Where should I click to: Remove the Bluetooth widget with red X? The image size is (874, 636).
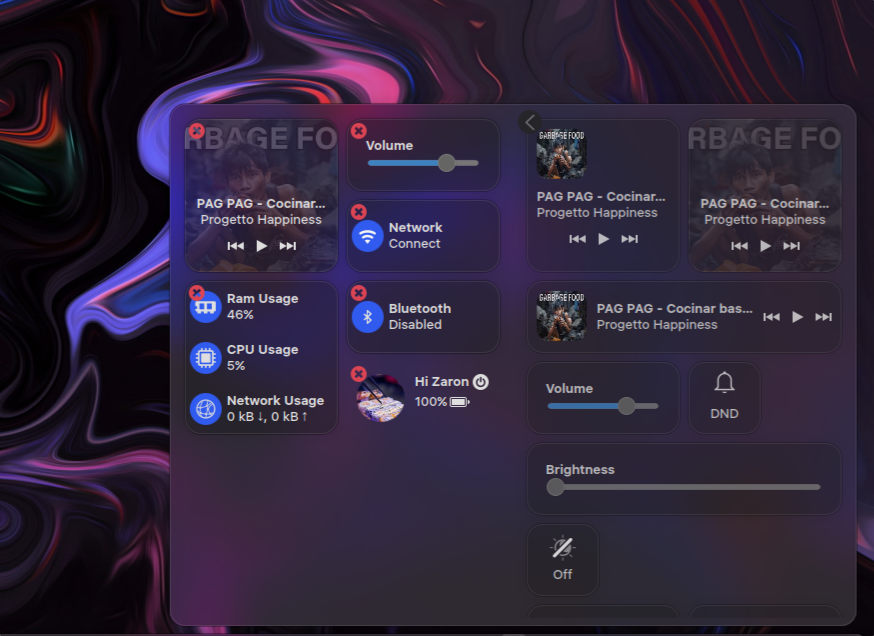(358, 293)
